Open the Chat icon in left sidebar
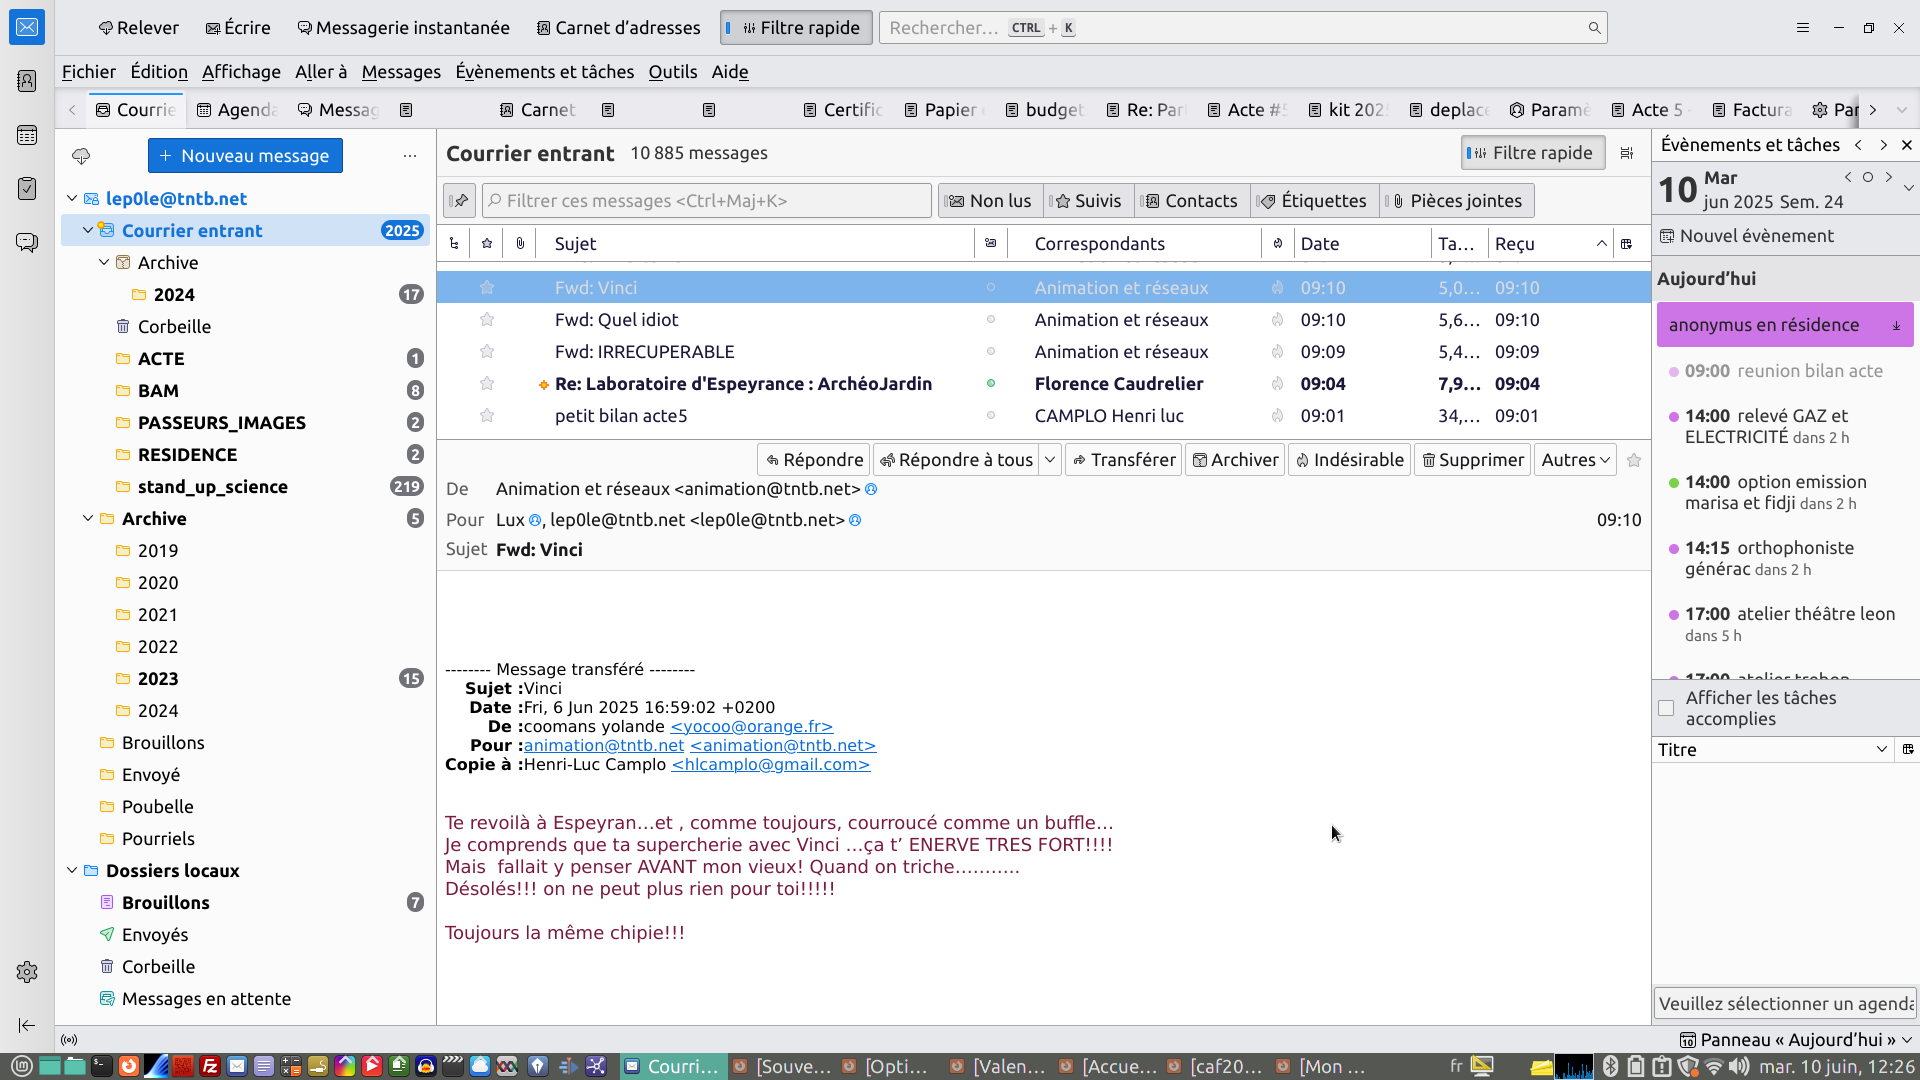The image size is (1920, 1080). coord(27,243)
